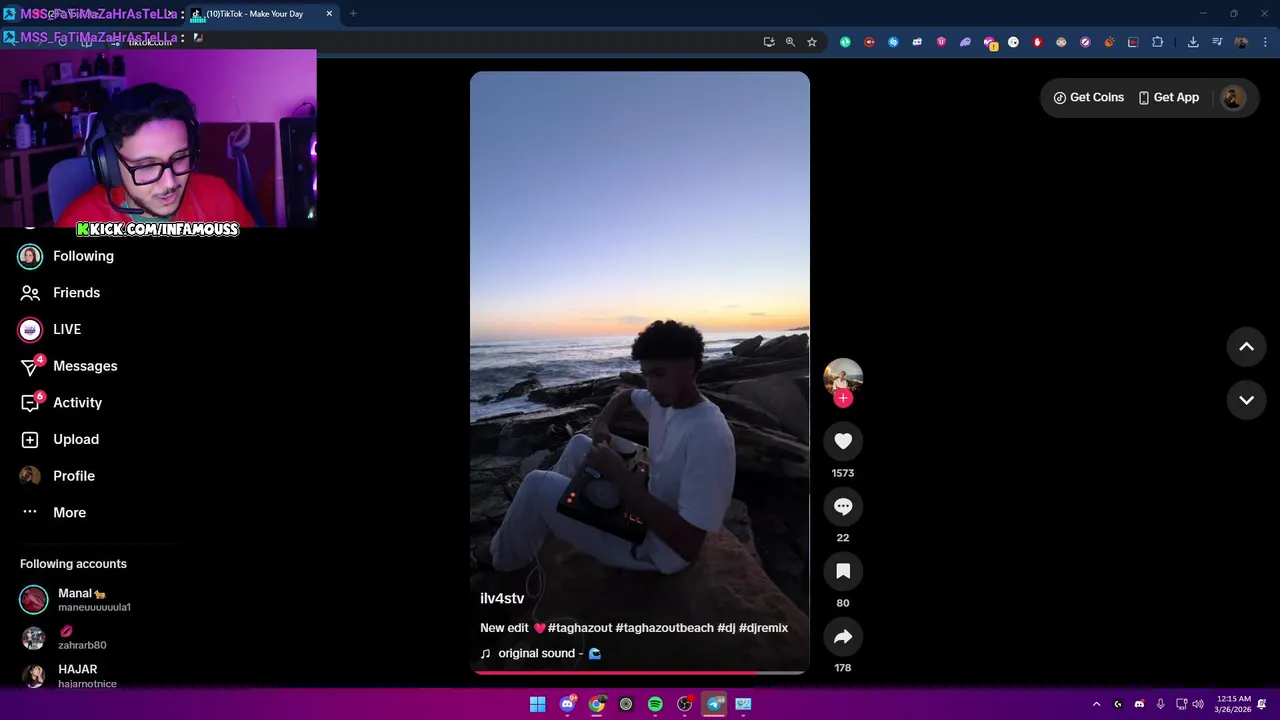The height and width of the screenshot is (720, 1280).
Task: Open Discord from the taskbar
Action: point(567,704)
